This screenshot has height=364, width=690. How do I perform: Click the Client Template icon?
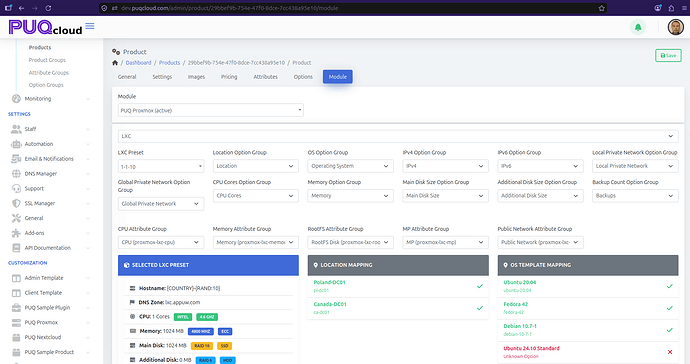coord(16,293)
